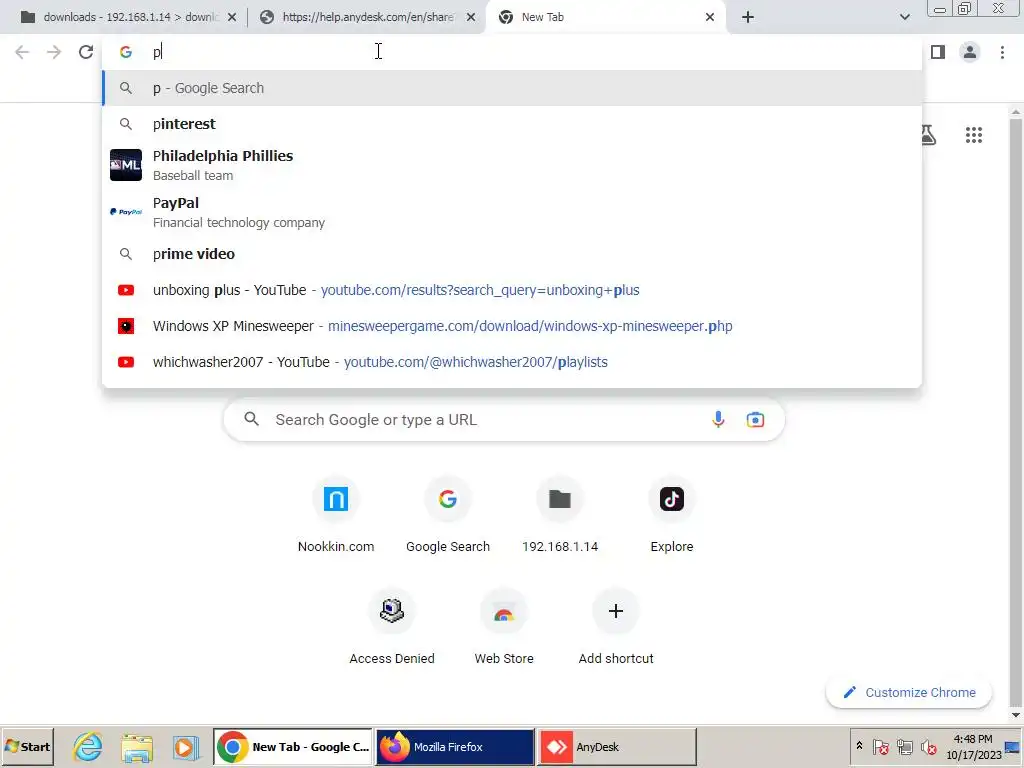1024x768 pixels.
Task: Open the Google apps grid icon
Action: point(974,135)
